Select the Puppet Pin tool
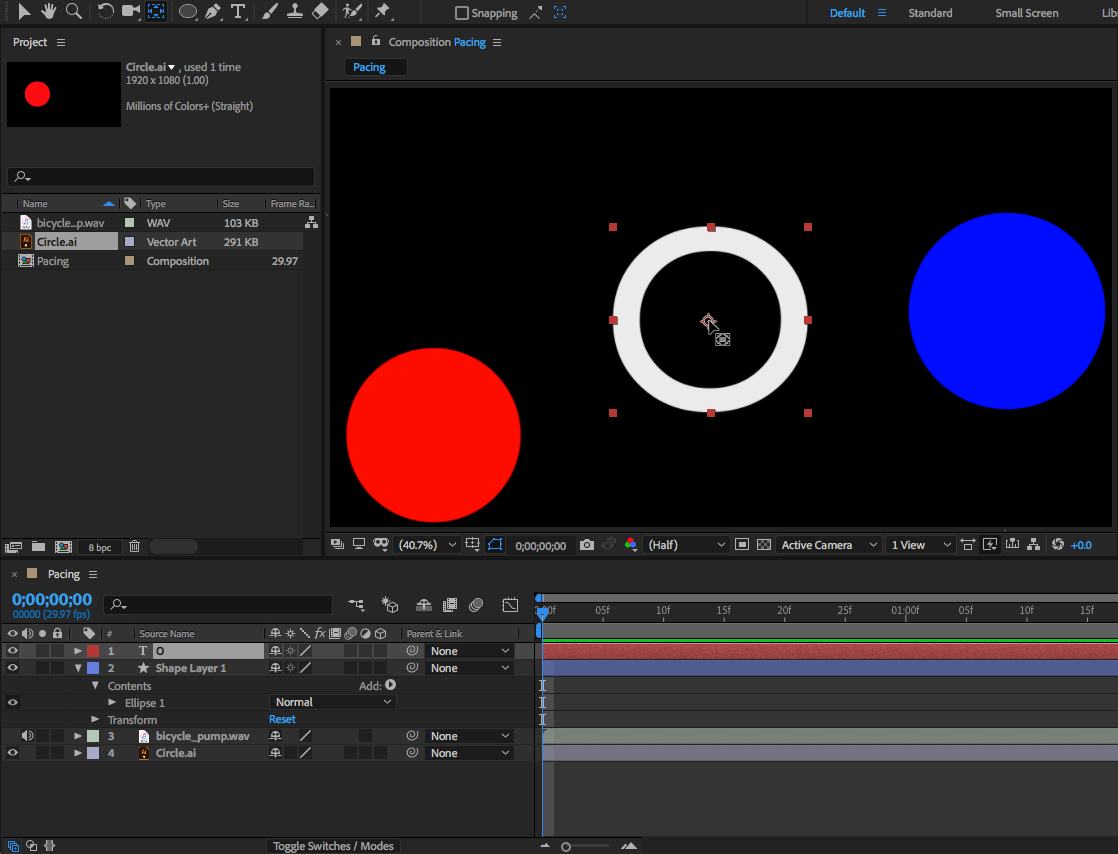This screenshot has width=1118, height=854. click(382, 12)
